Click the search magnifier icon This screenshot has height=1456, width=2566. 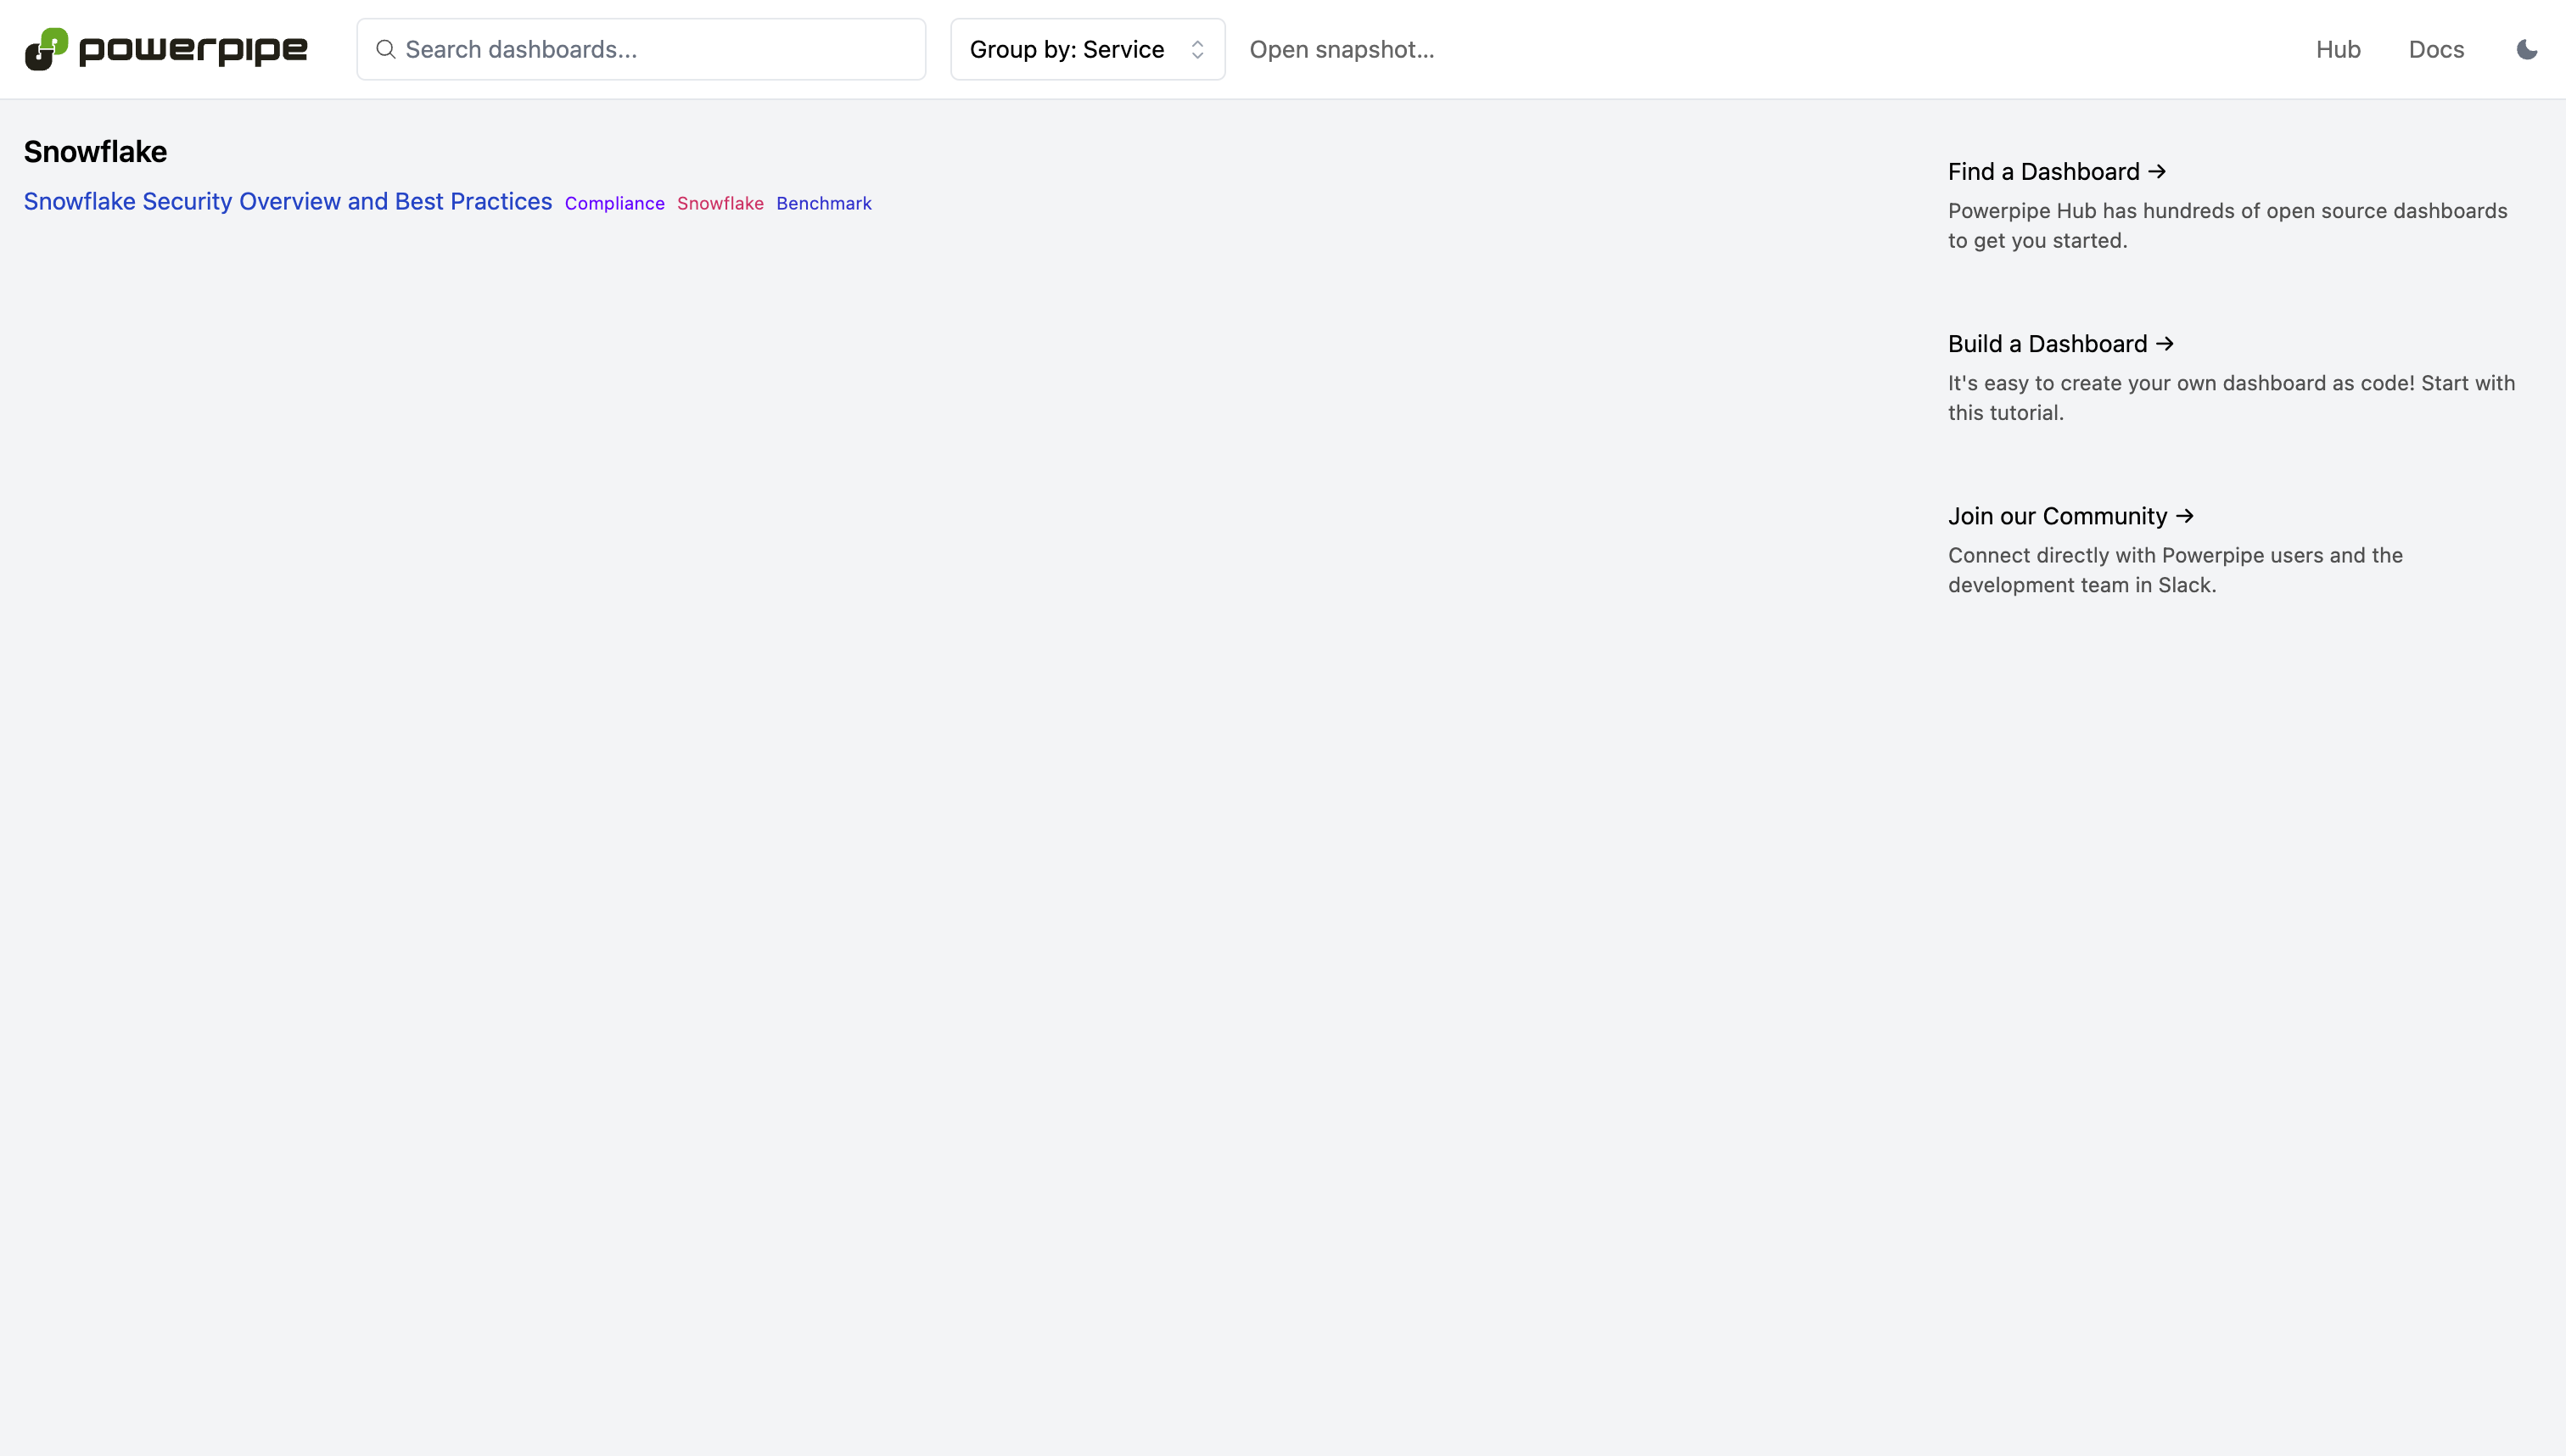[385, 49]
